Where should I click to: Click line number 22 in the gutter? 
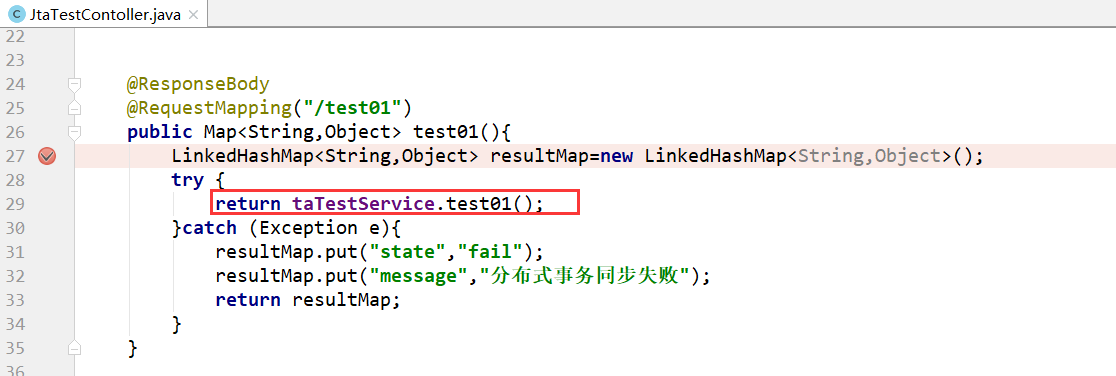click(14, 36)
